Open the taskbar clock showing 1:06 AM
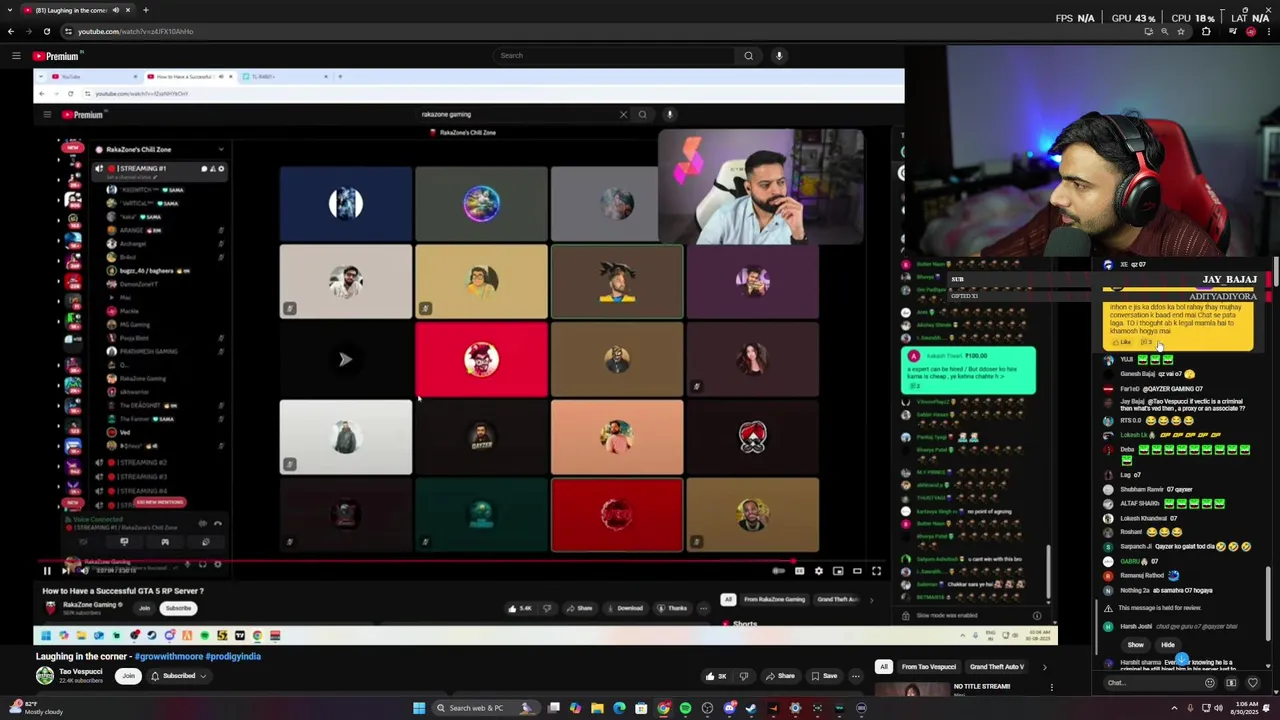This screenshot has height=720, width=1280. (x=1245, y=708)
